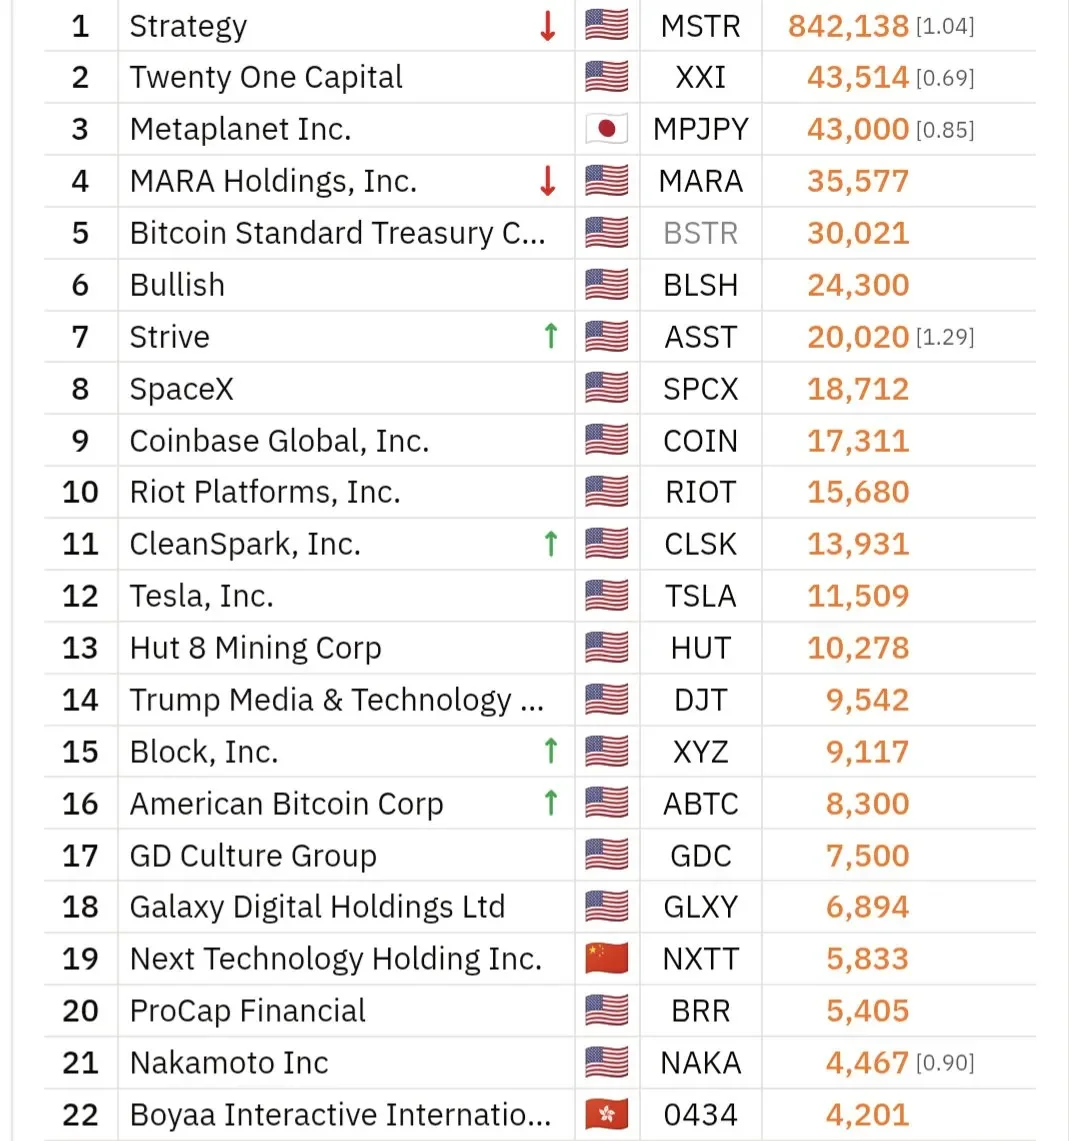This screenshot has height=1141, width=1069.
Task: Click the red down arrow beside Strategy
Action: click(x=548, y=26)
